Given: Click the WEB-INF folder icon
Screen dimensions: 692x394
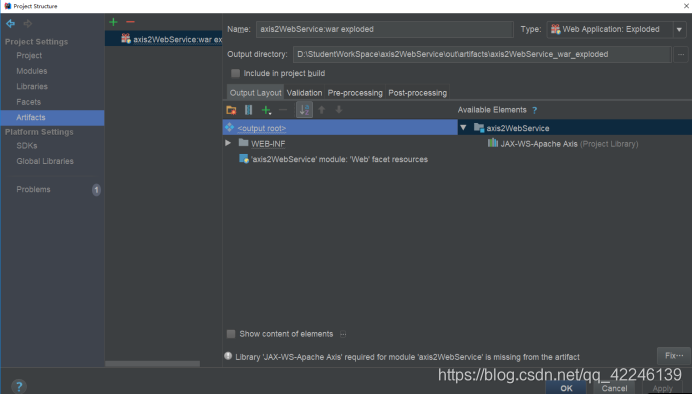Looking at the screenshot, I should (x=244, y=143).
